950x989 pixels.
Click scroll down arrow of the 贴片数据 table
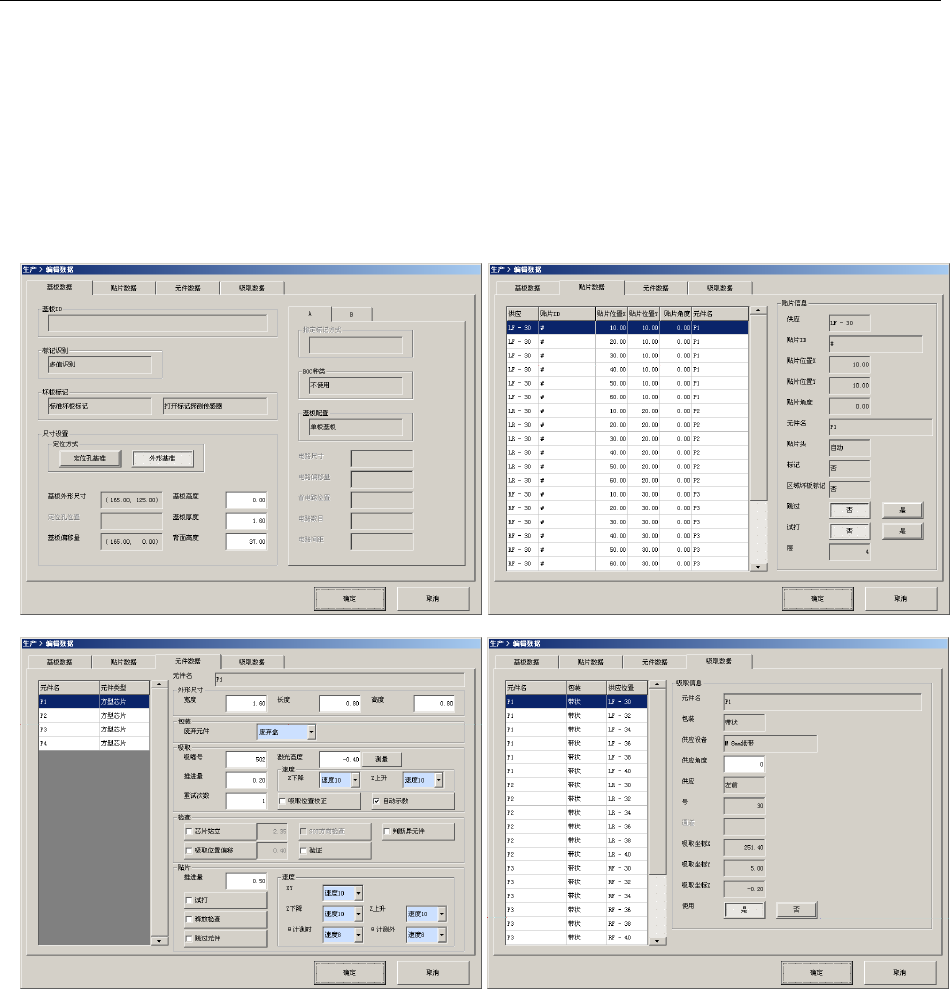[758, 567]
